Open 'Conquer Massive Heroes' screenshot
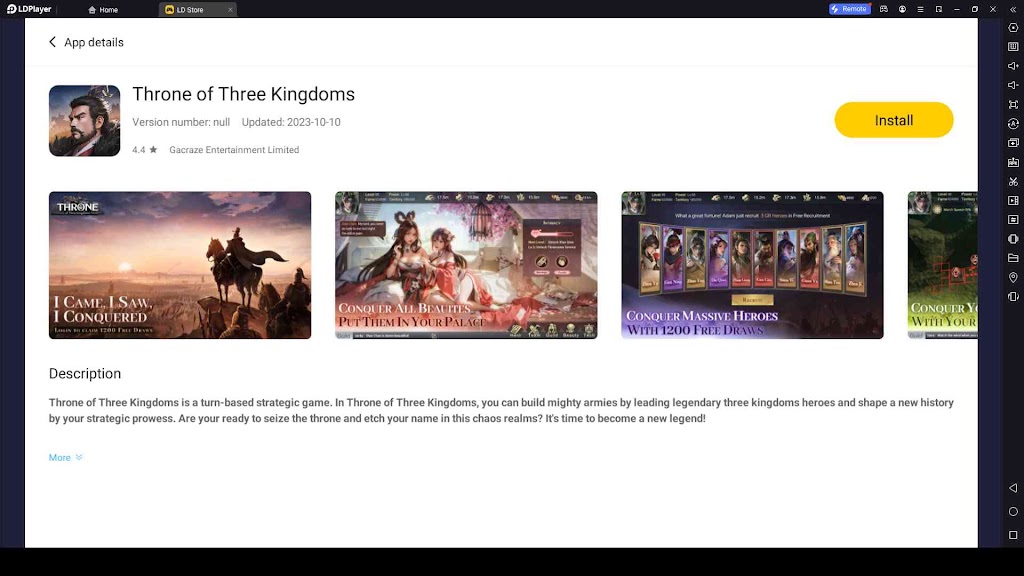 tap(752, 265)
